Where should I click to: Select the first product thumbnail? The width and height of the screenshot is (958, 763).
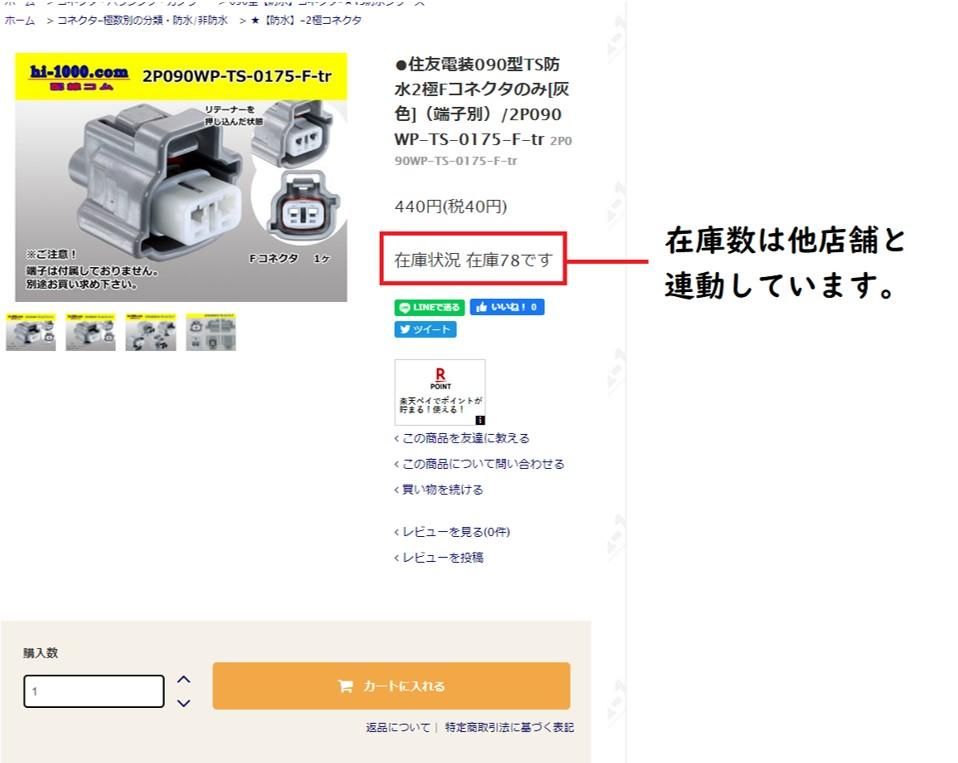[31, 332]
